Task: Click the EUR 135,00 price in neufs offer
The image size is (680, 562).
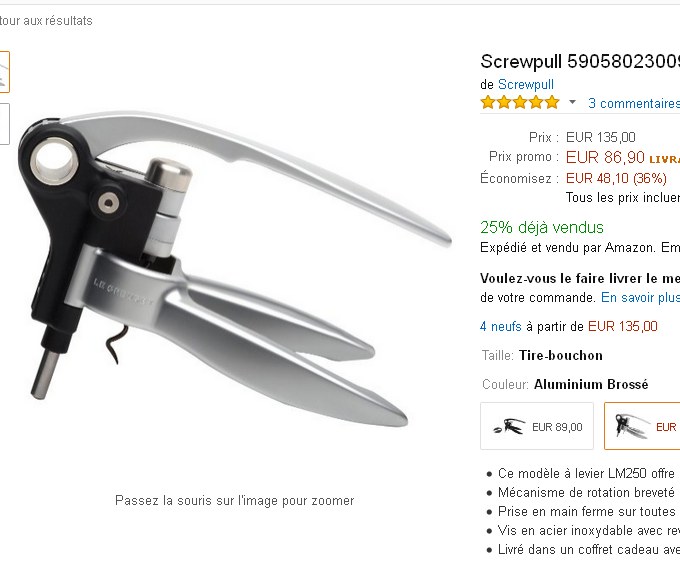Action: tap(622, 326)
